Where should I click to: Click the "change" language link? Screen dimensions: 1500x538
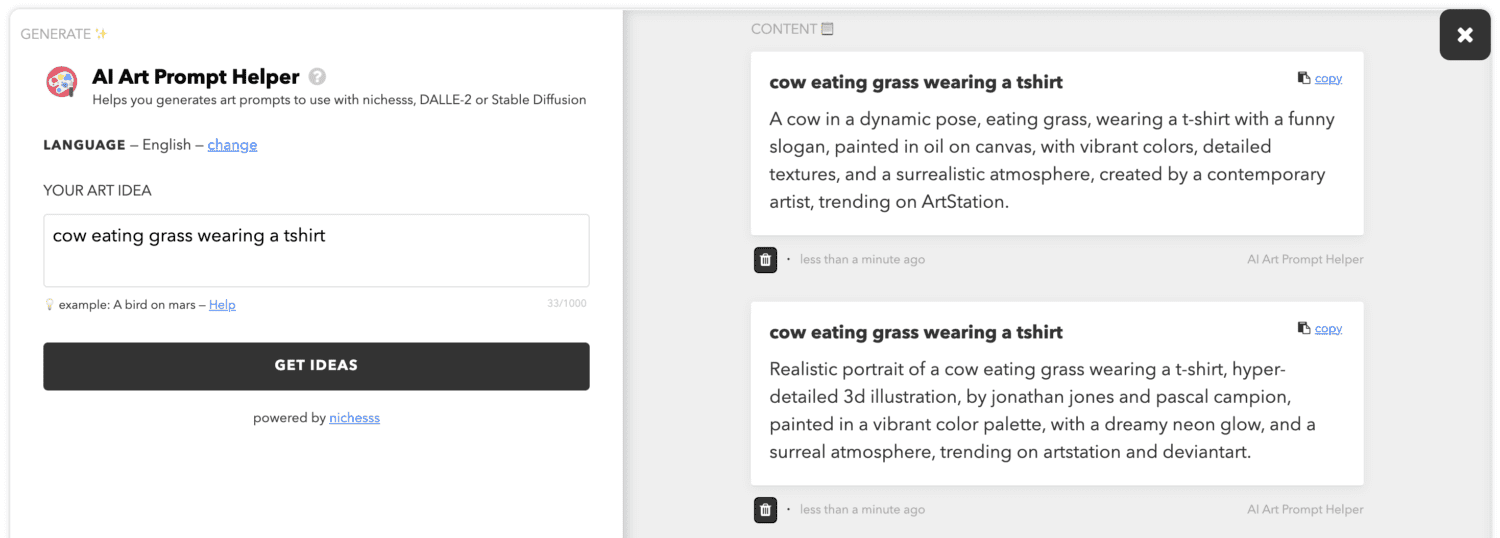232,145
